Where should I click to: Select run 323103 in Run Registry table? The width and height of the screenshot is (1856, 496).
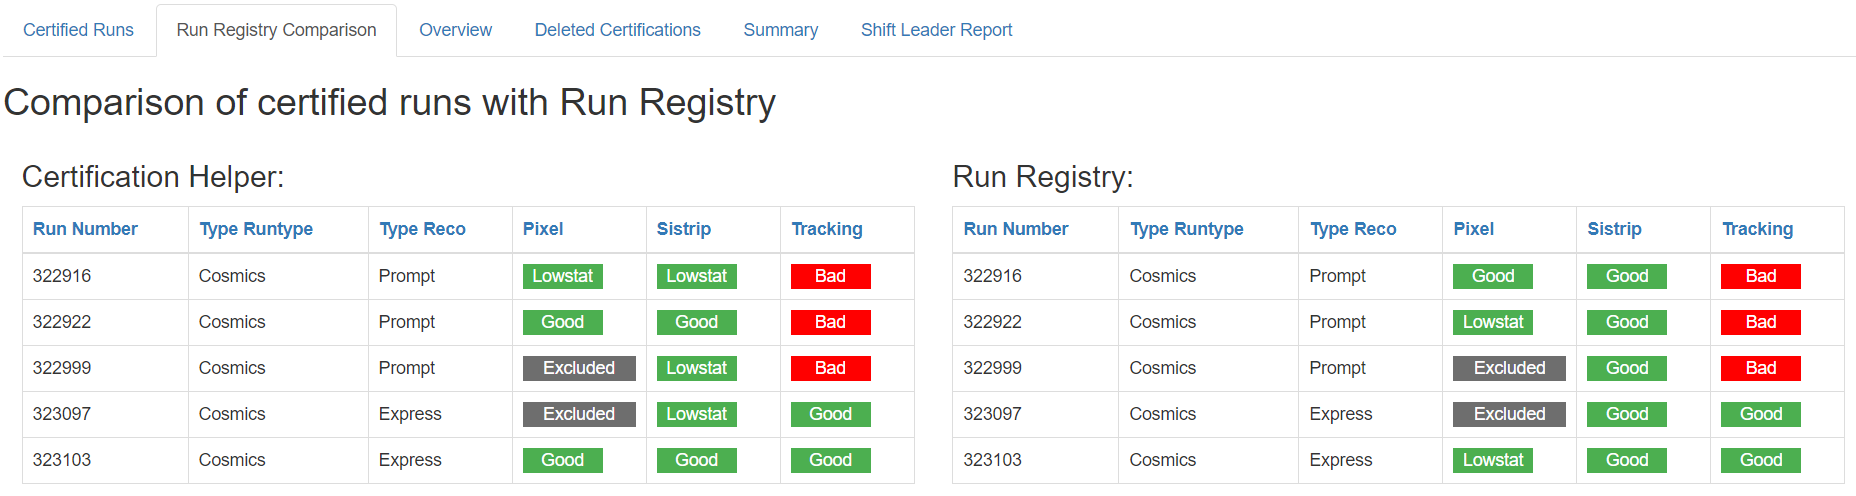click(x=993, y=460)
